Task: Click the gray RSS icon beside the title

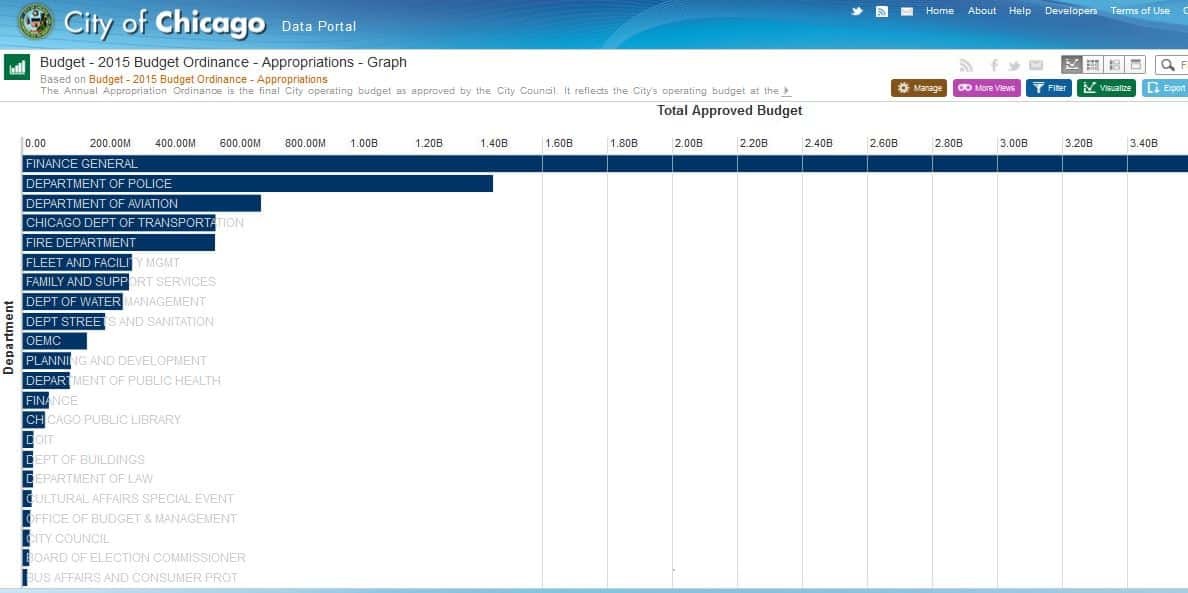Action: click(967, 65)
